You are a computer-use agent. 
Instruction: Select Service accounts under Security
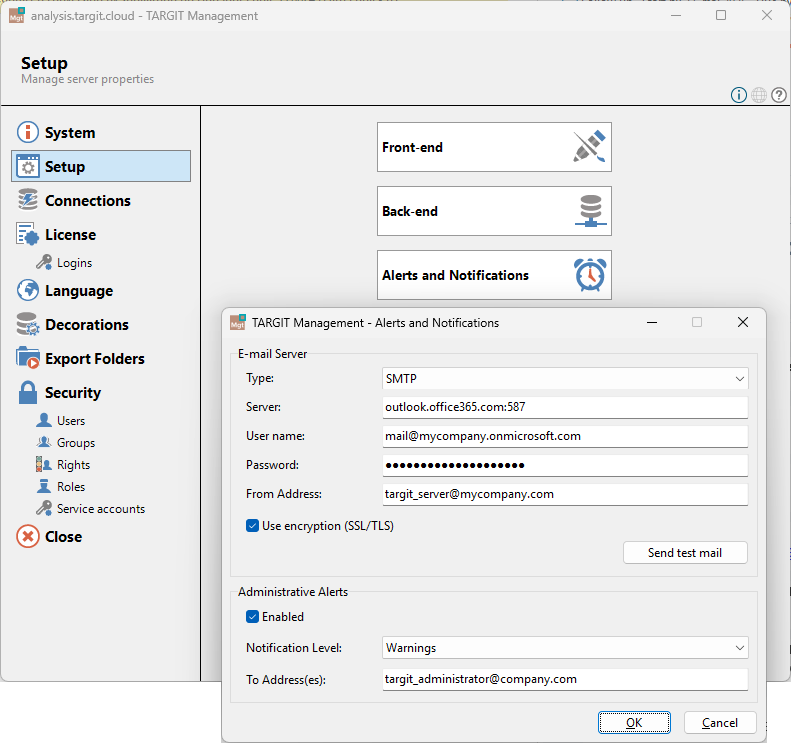click(x=101, y=509)
